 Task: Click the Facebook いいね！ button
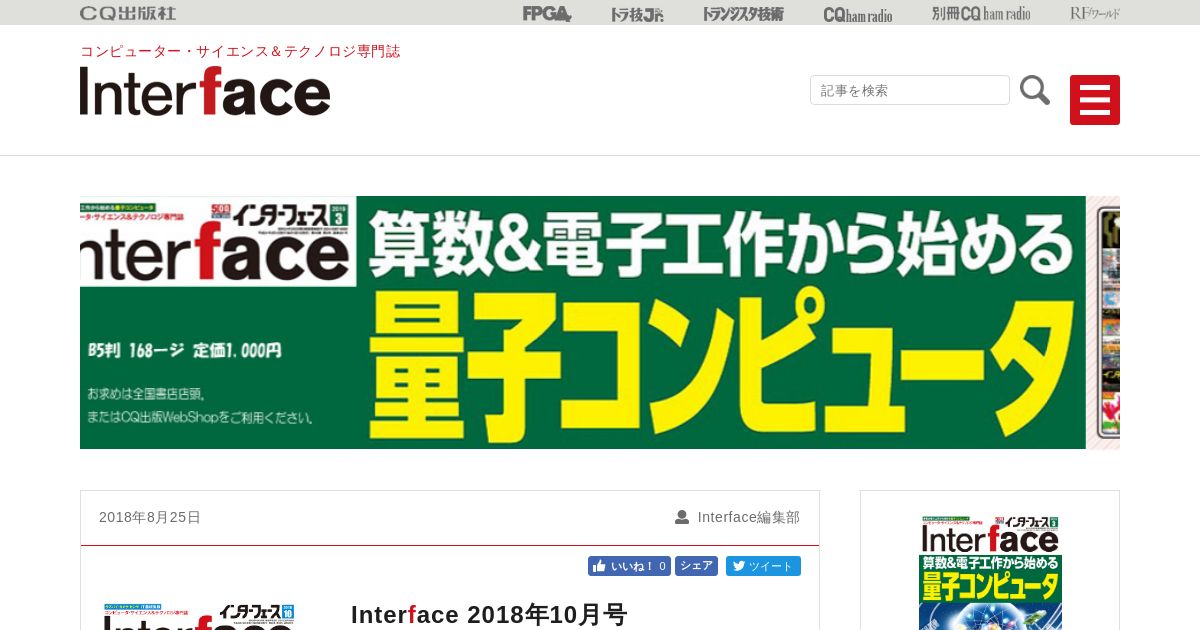tap(629, 566)
